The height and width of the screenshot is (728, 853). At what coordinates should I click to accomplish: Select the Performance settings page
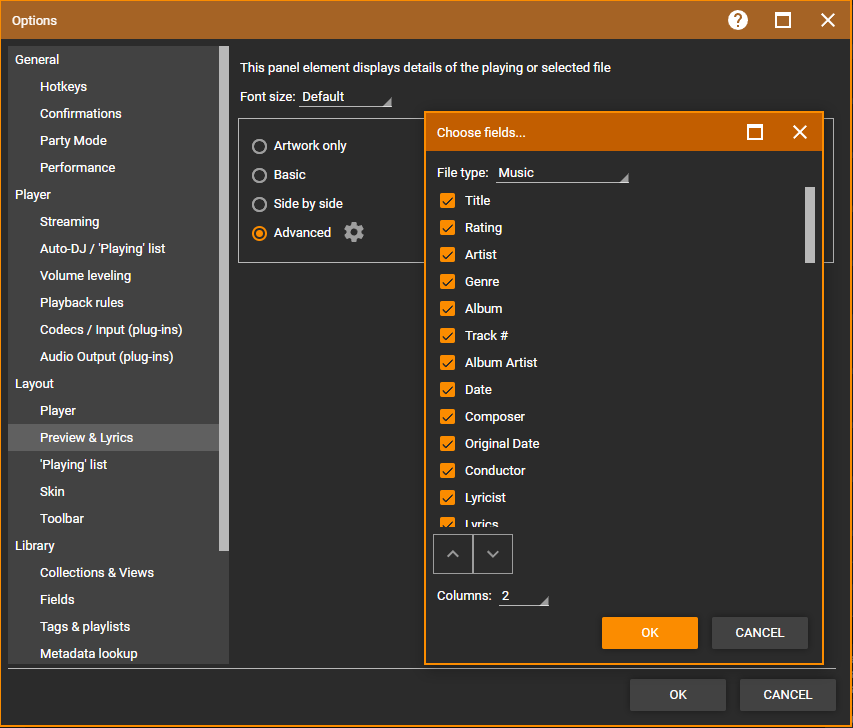tap(77, 168)
